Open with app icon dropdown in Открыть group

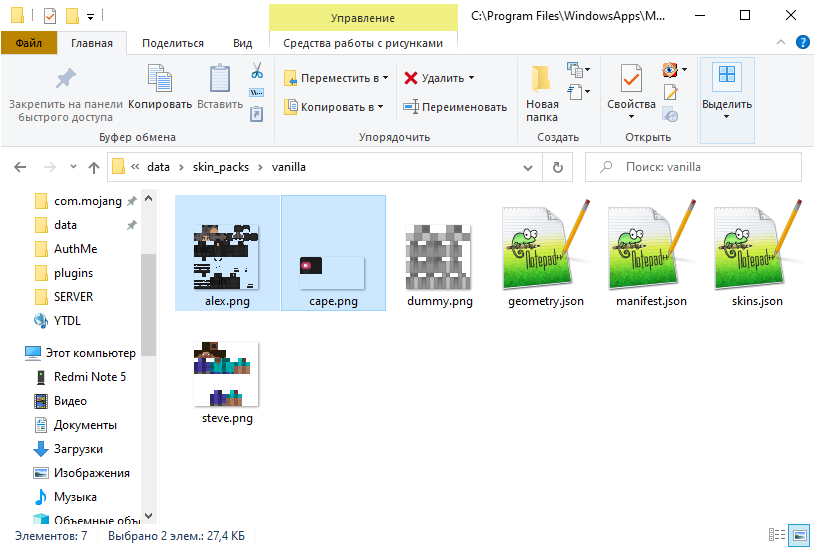[x=675, y=70]
